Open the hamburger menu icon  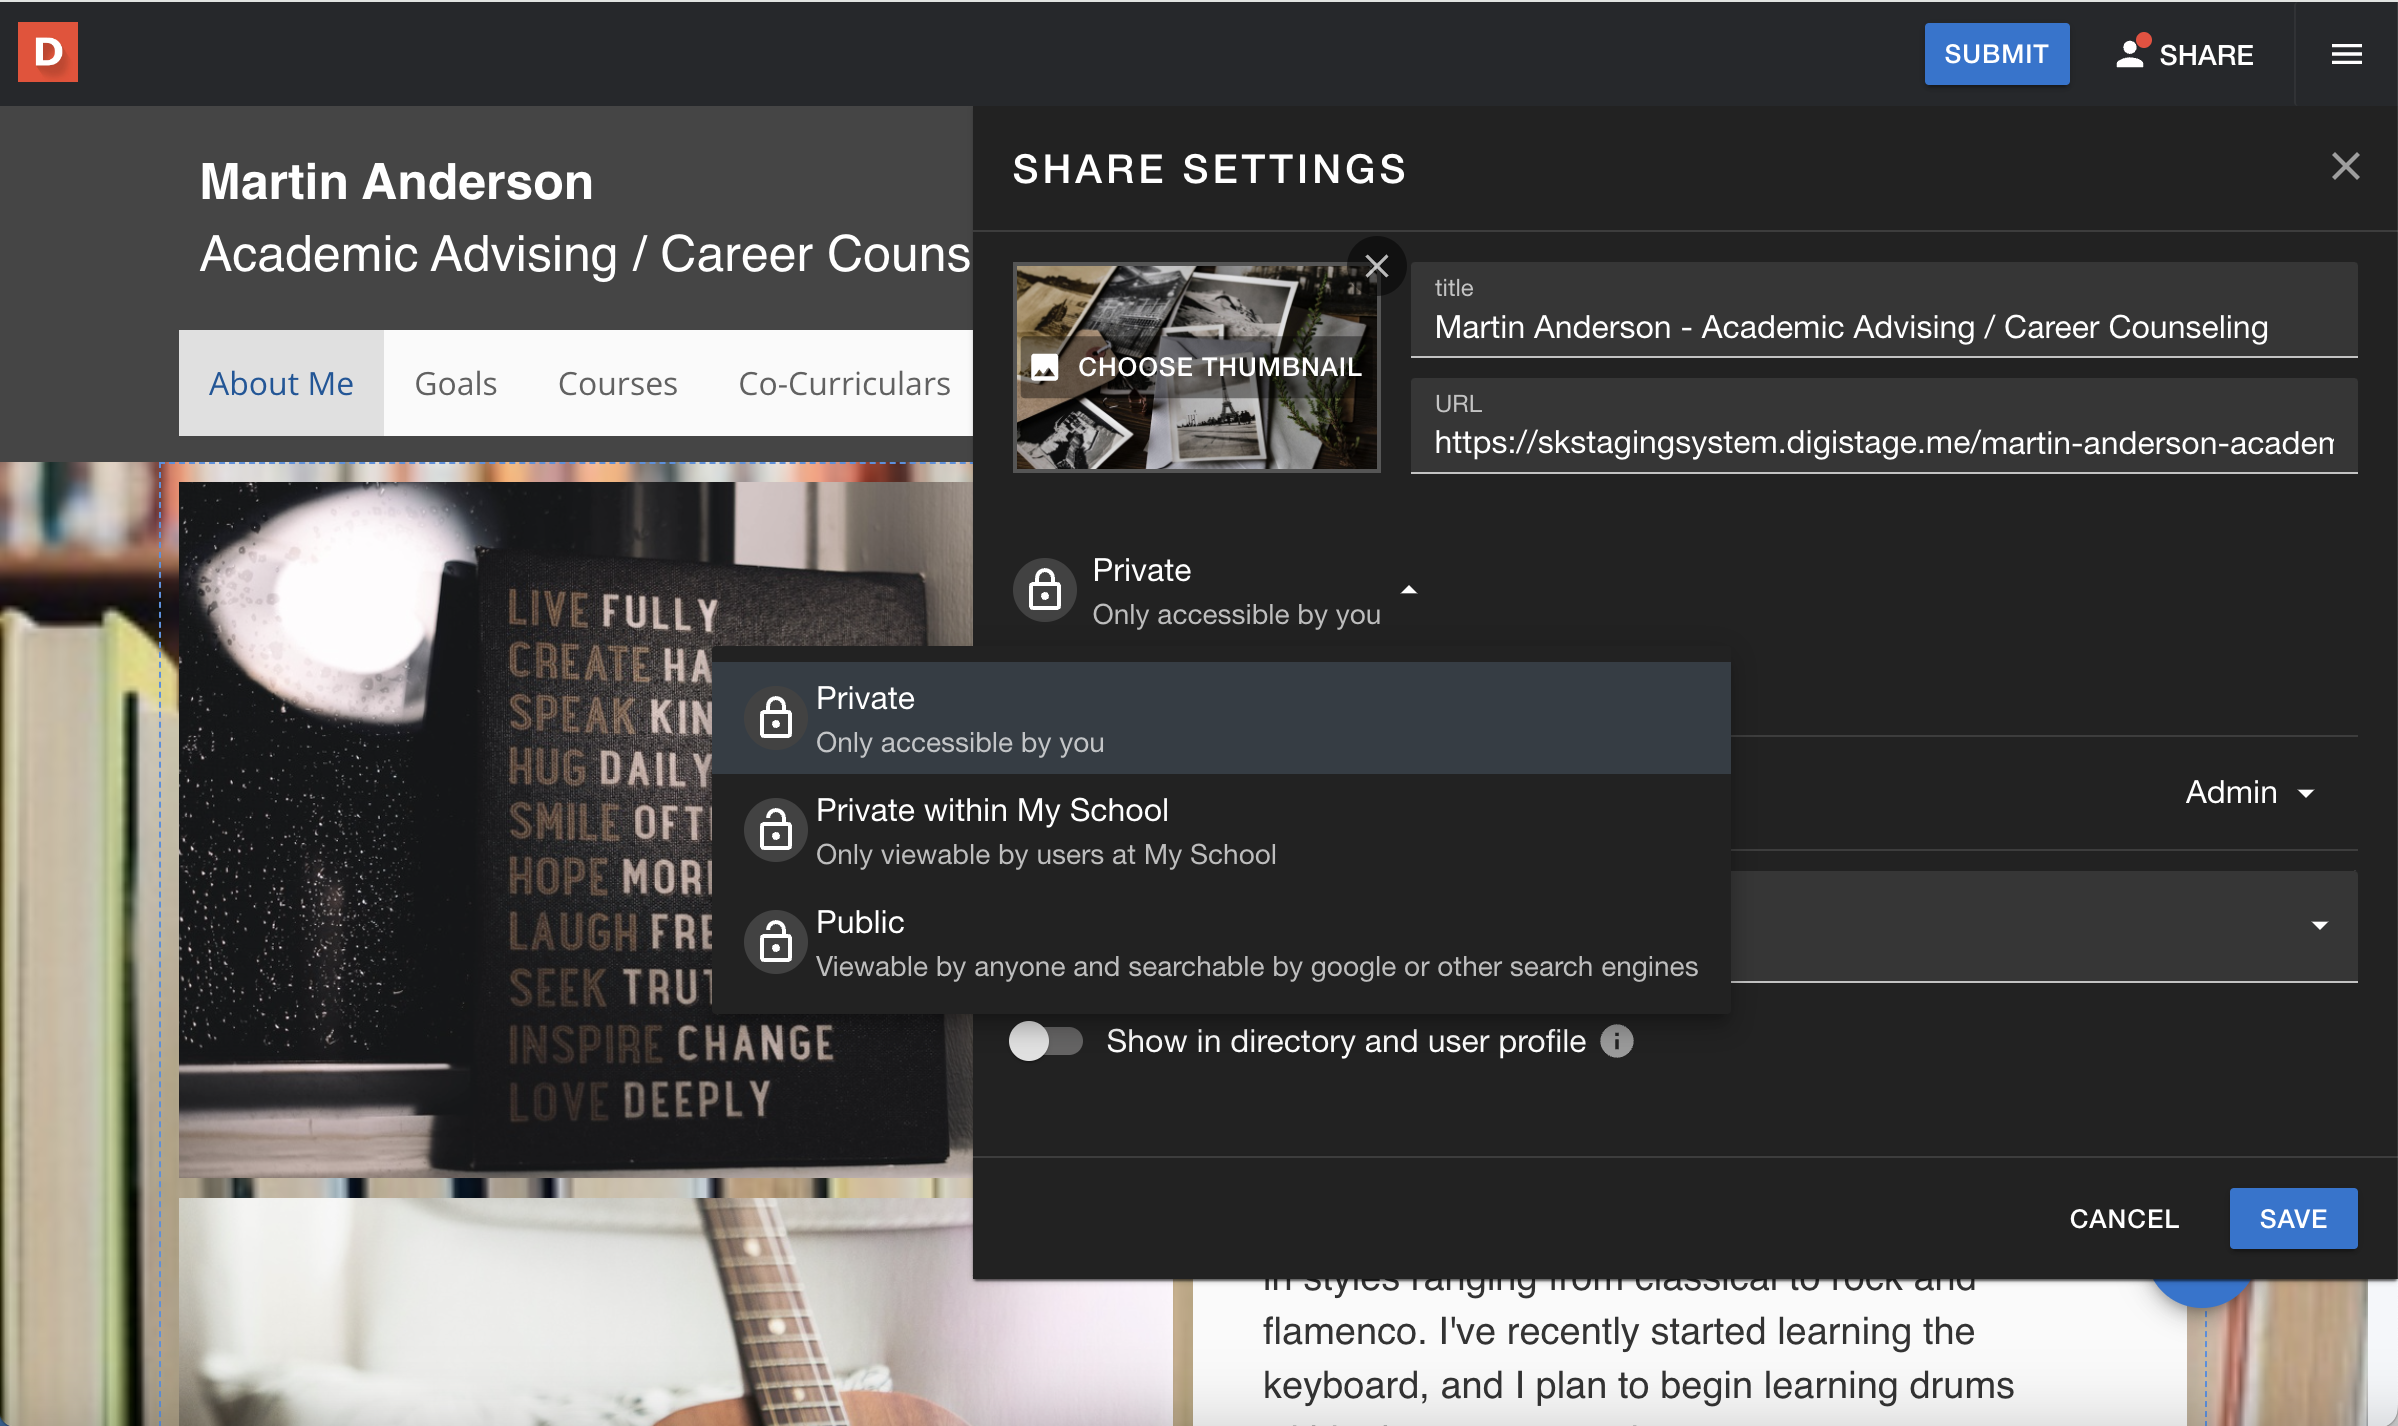(x=2346, y=54)
